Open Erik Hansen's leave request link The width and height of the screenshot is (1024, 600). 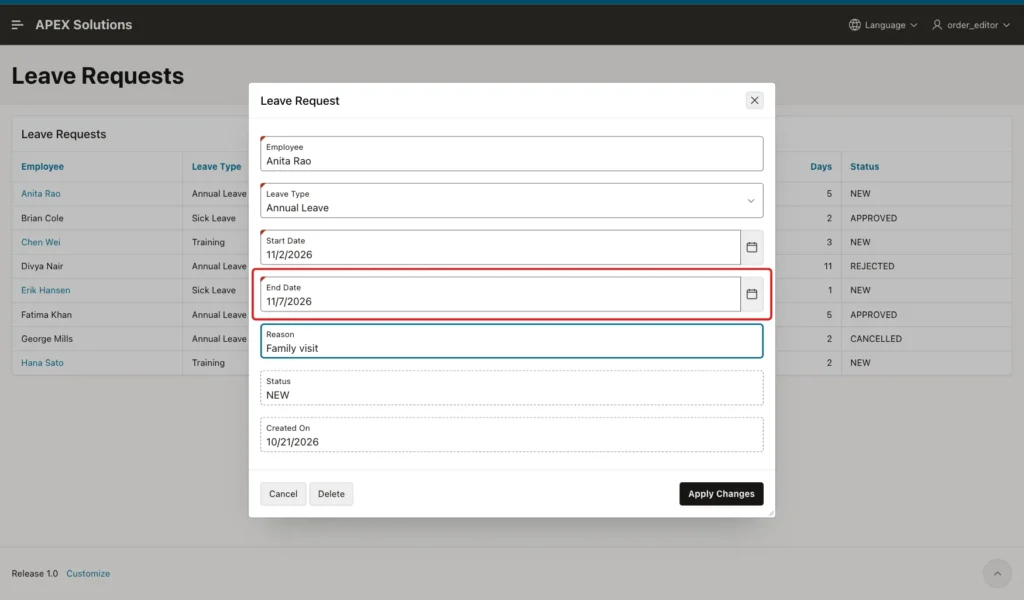[46, 290]
